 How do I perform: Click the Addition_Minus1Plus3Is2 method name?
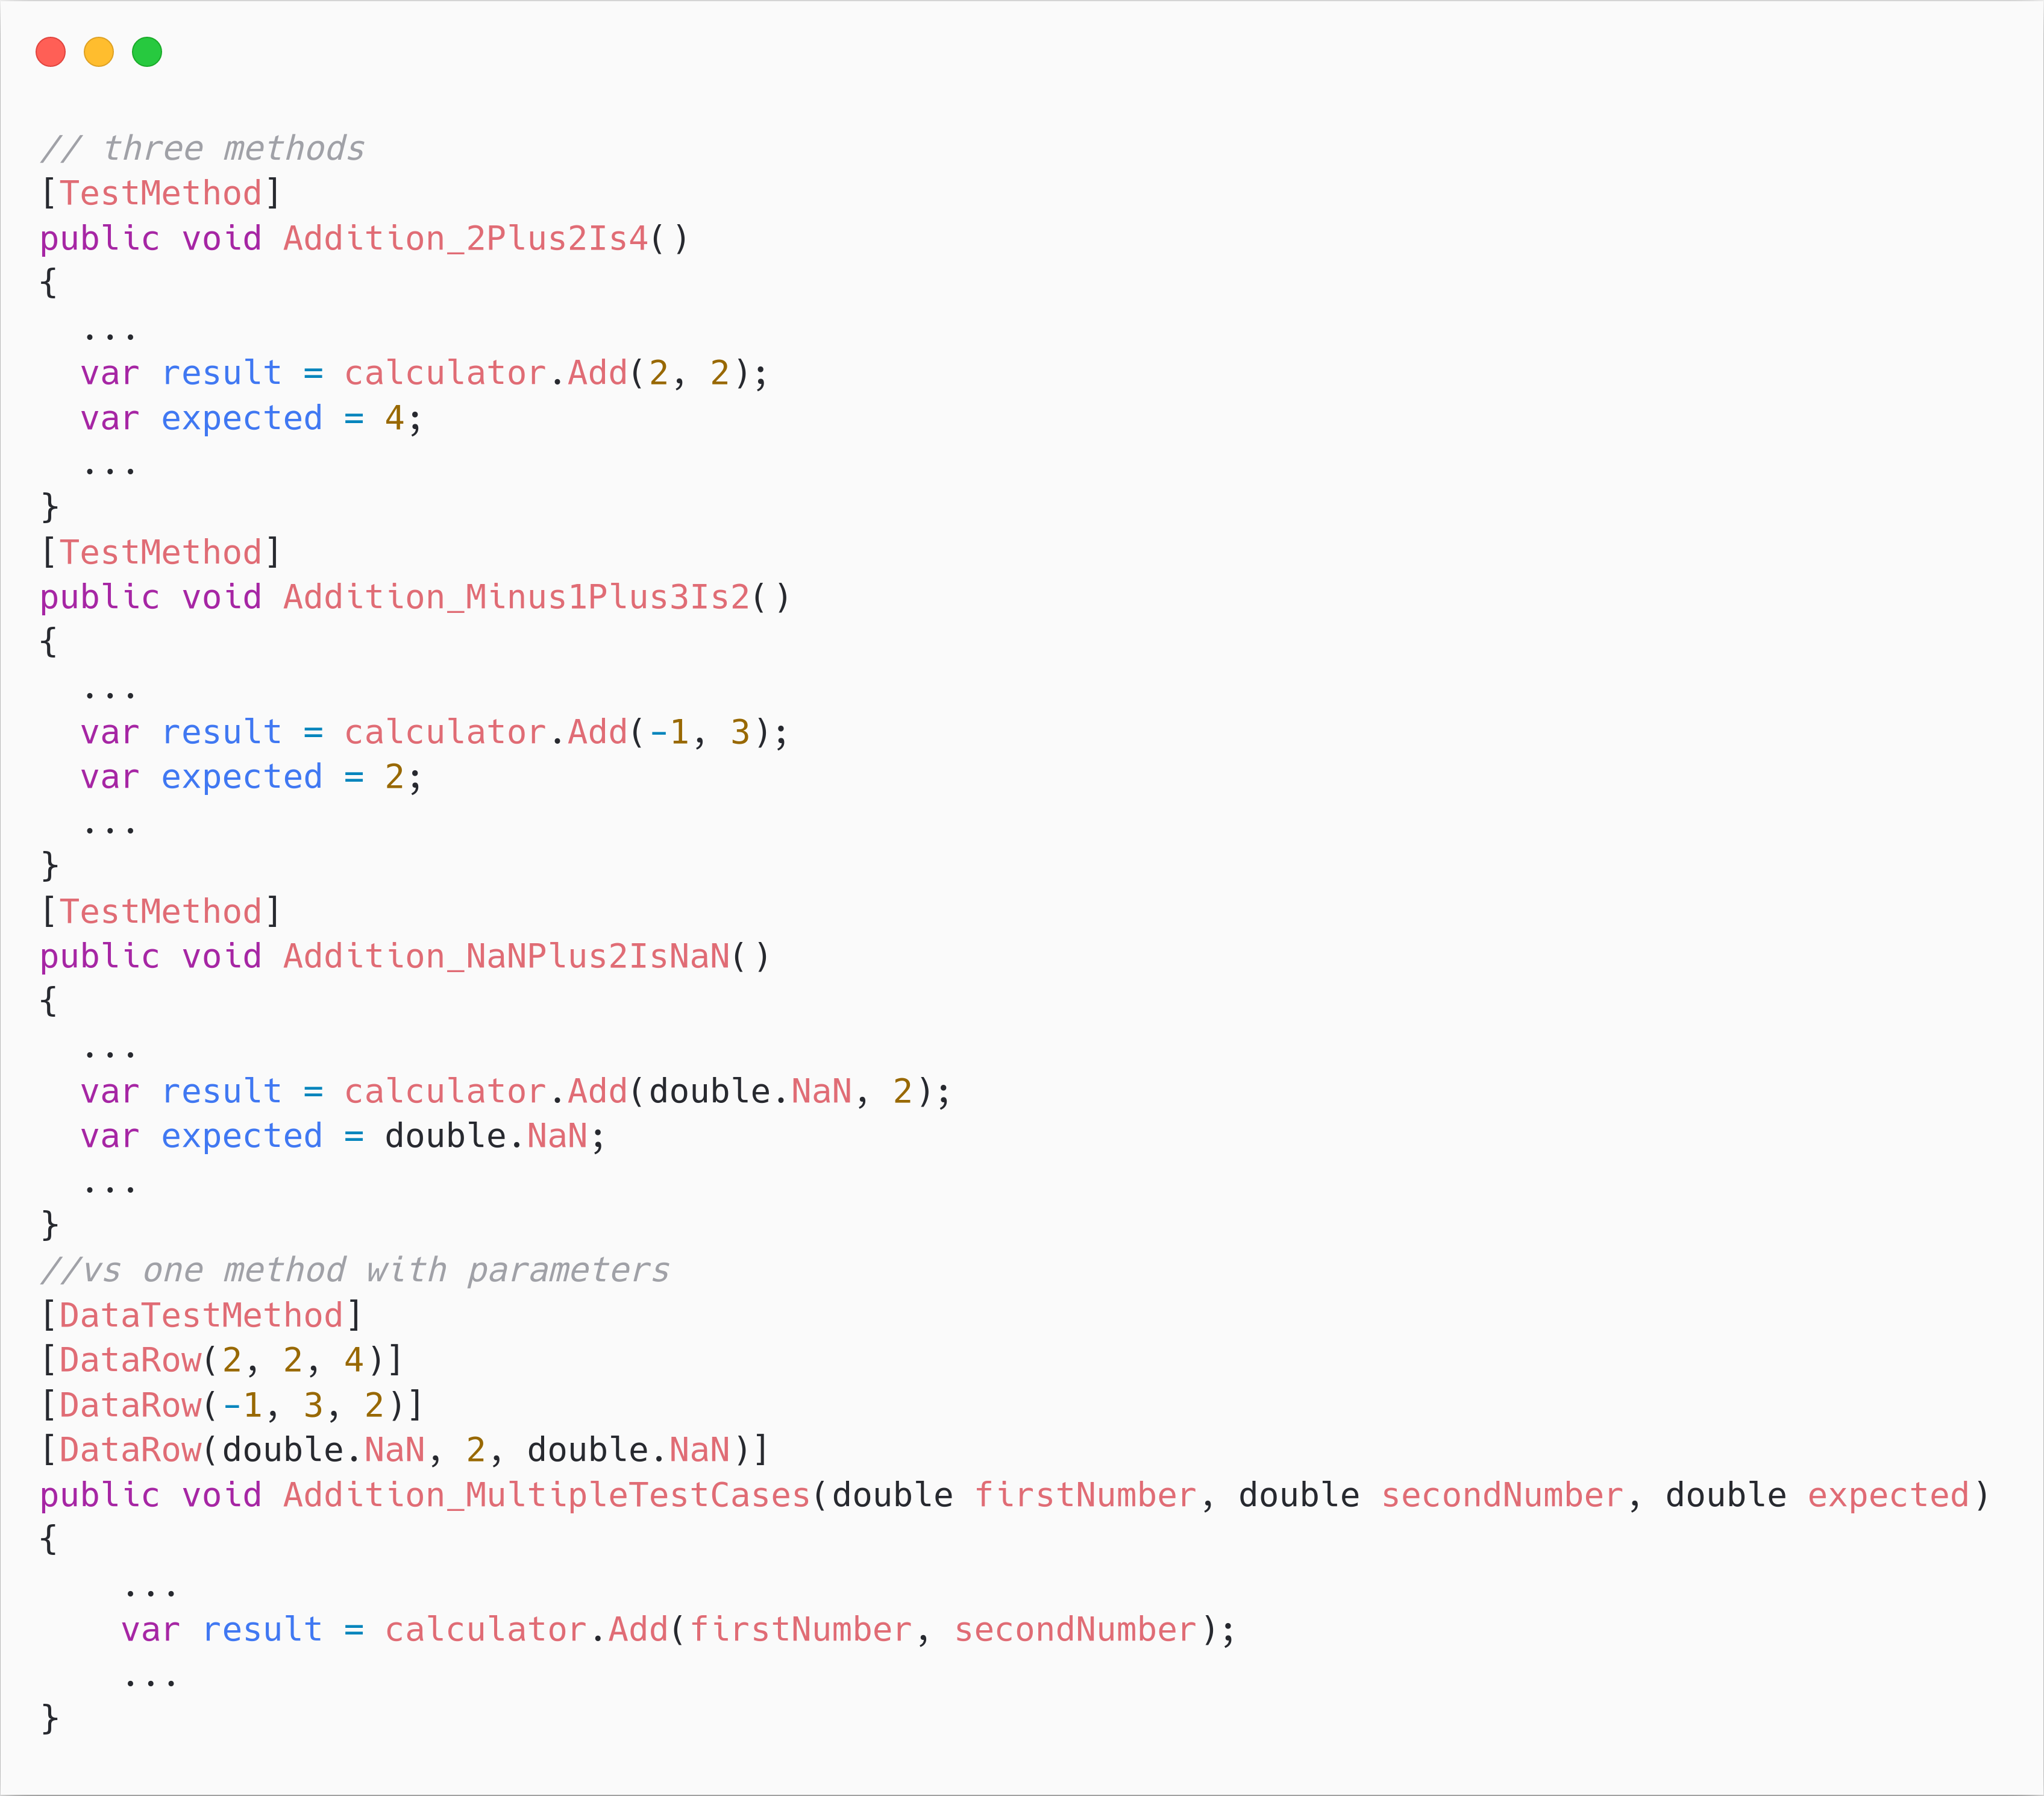tap(516, 597)
